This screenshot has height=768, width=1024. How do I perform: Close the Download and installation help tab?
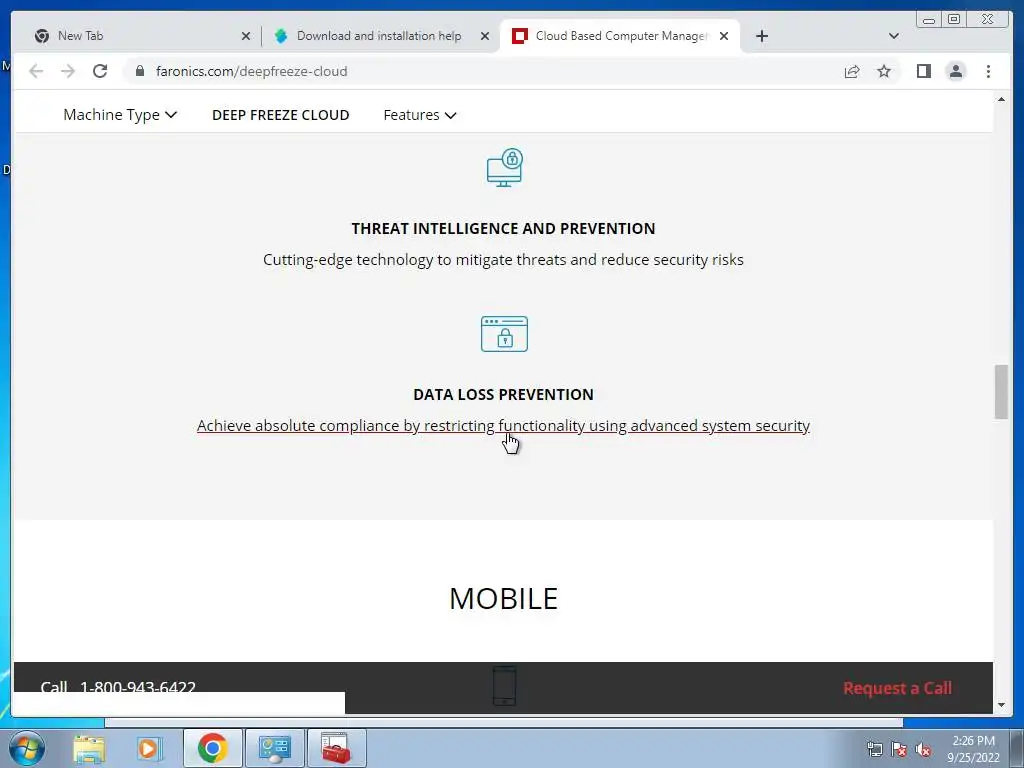coord(485,36)
